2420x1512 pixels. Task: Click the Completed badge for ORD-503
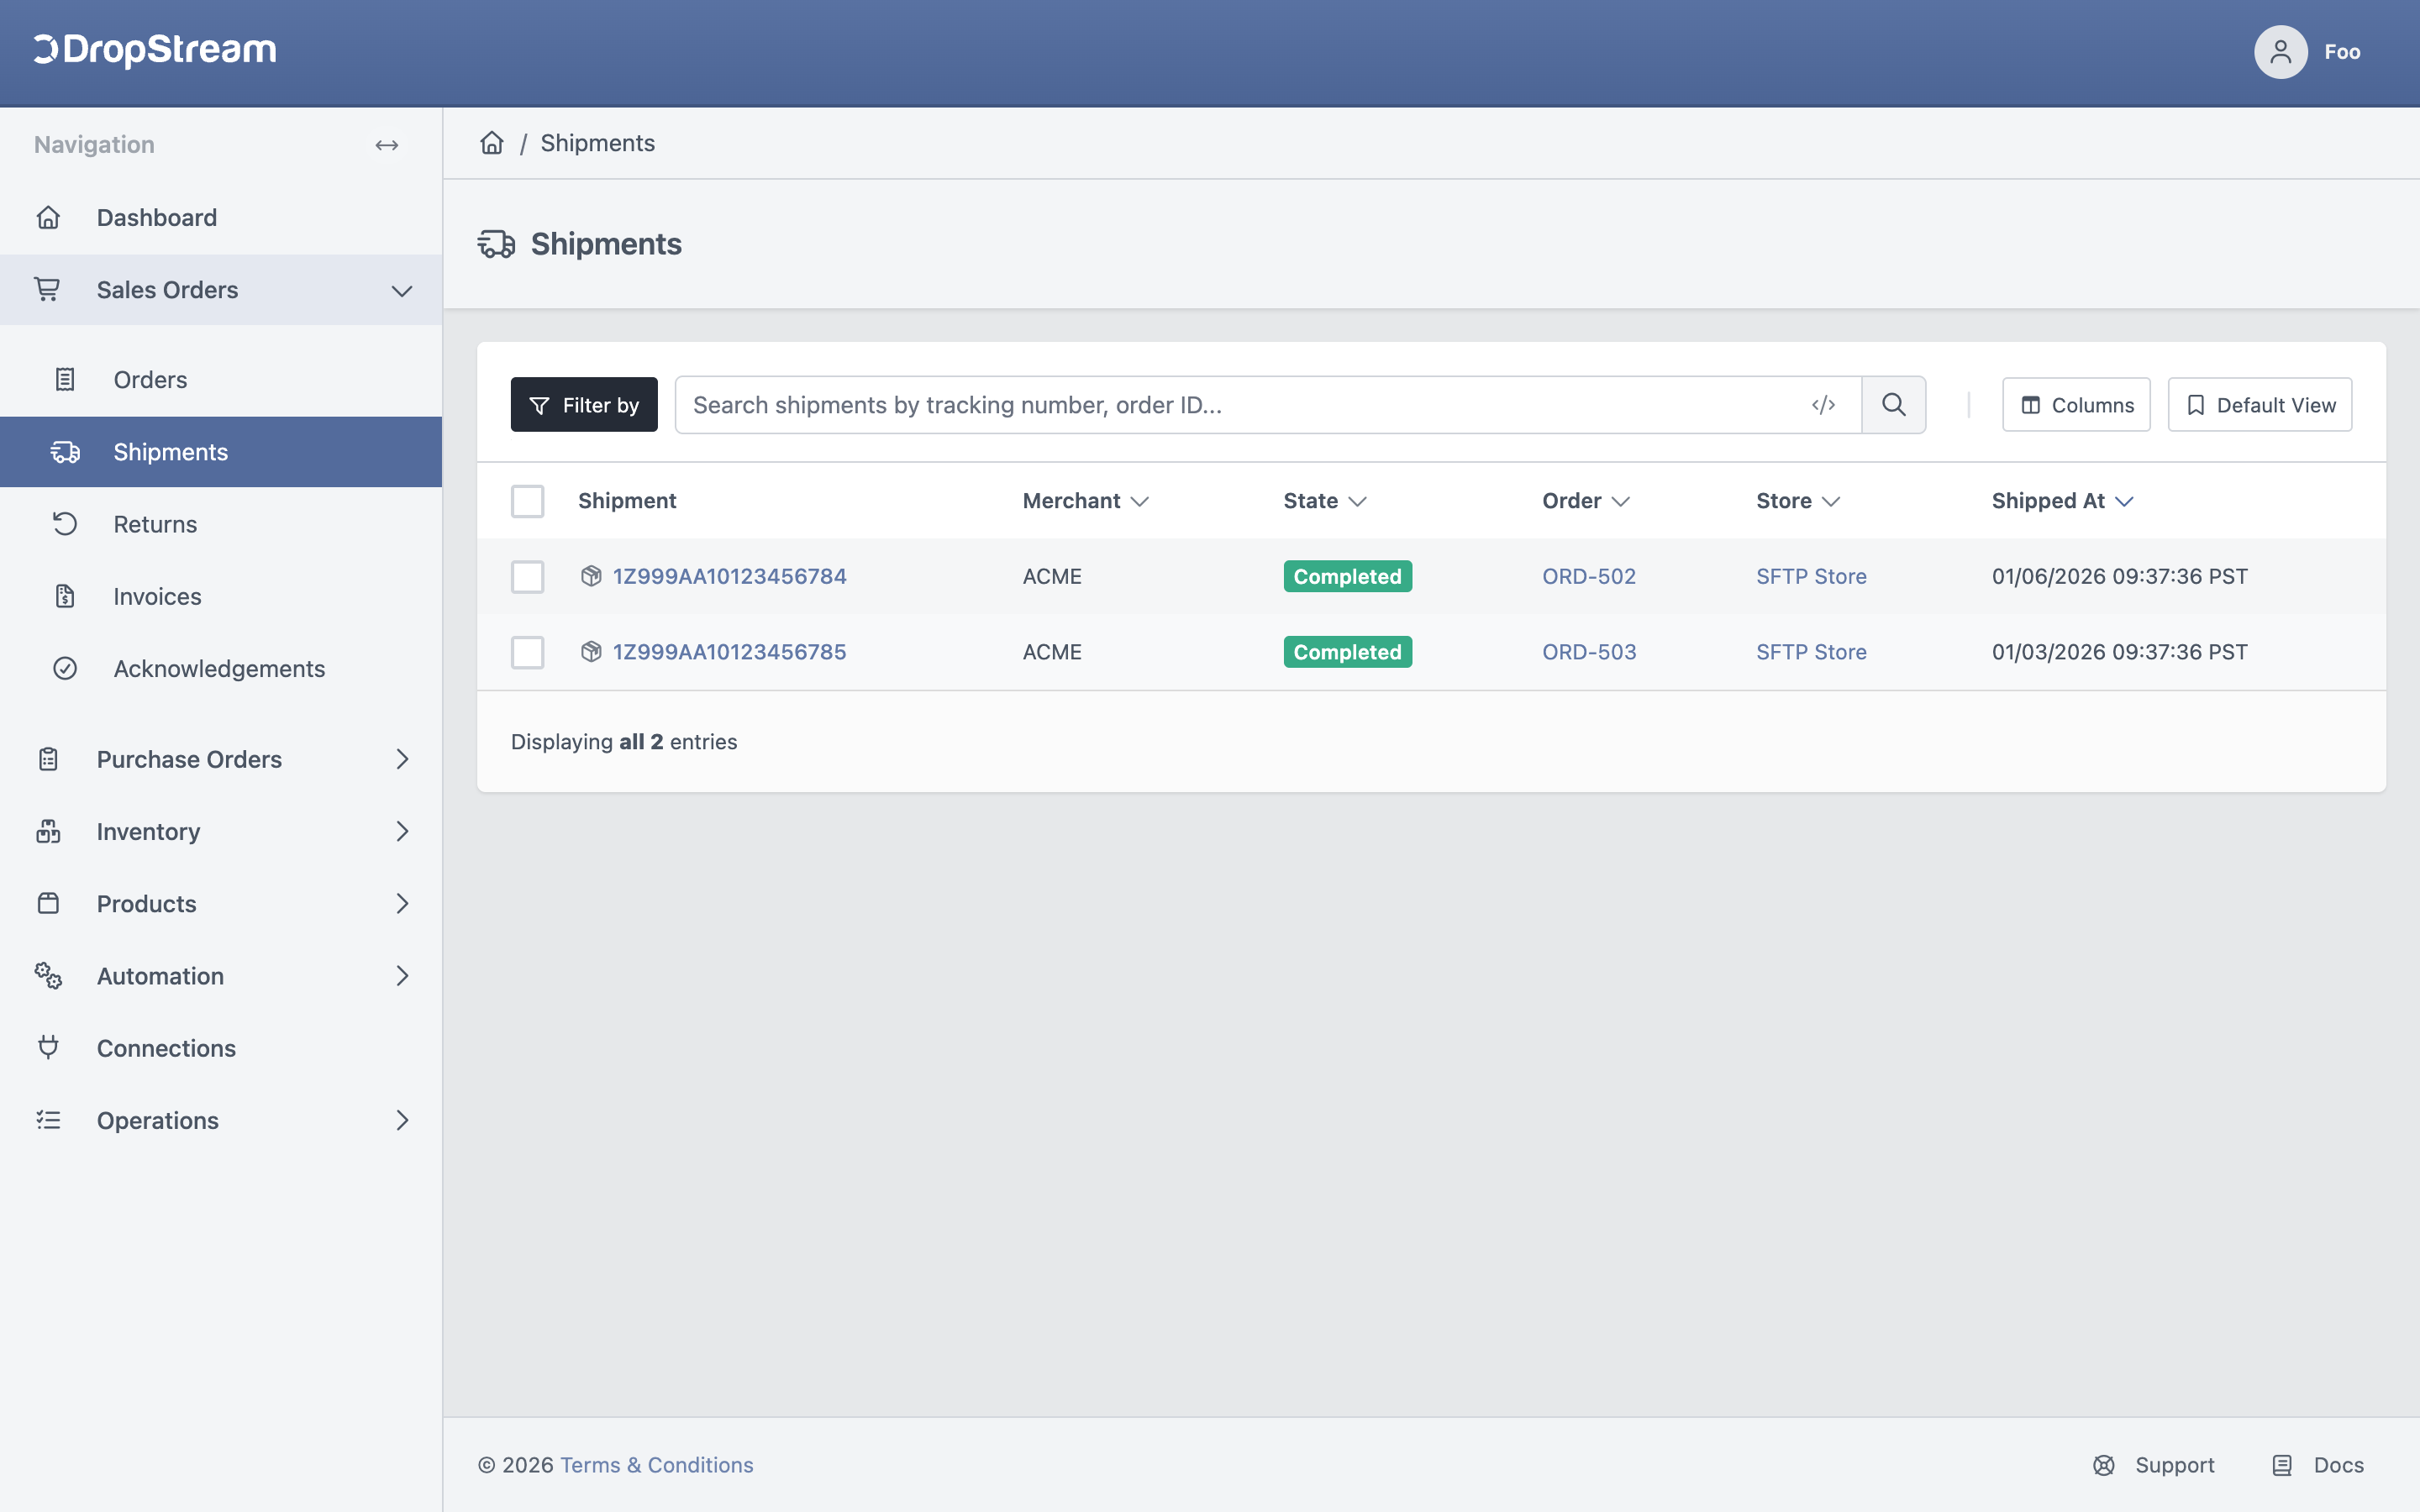pos(1347,652)
